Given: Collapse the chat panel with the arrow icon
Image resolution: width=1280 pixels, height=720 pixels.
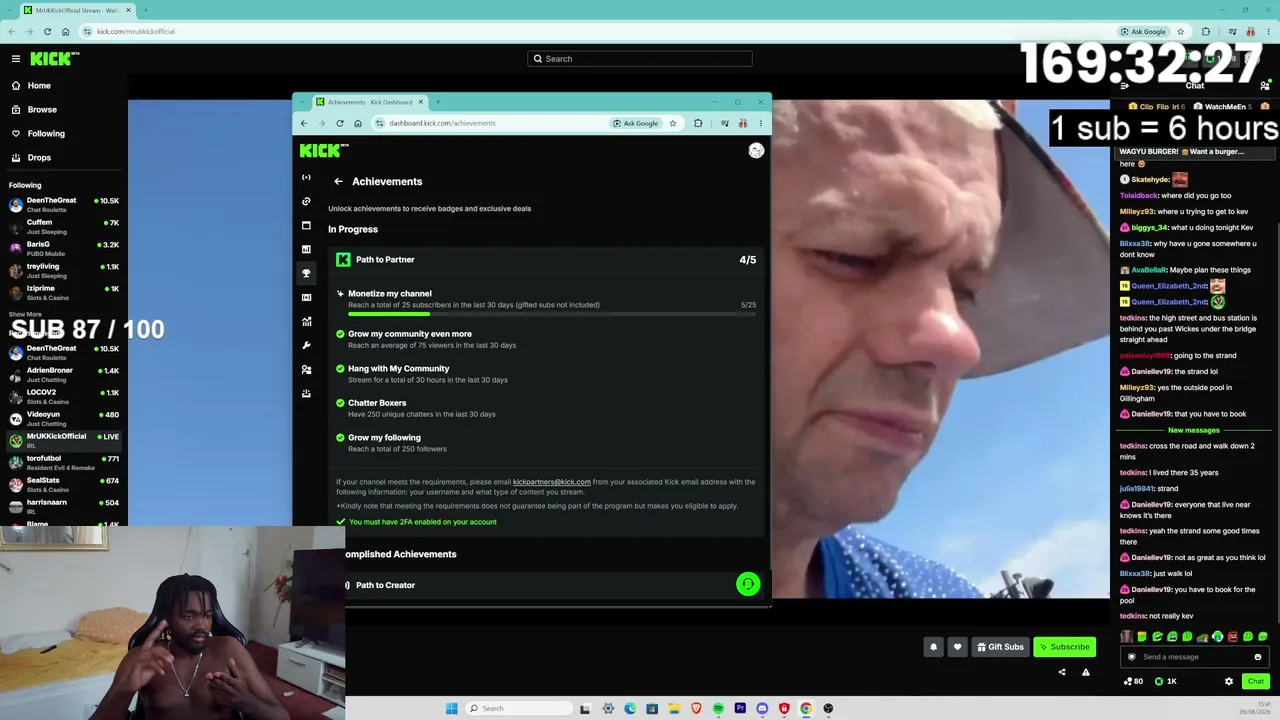Looking at the screenshot, I should click(x=1125, y=86).
